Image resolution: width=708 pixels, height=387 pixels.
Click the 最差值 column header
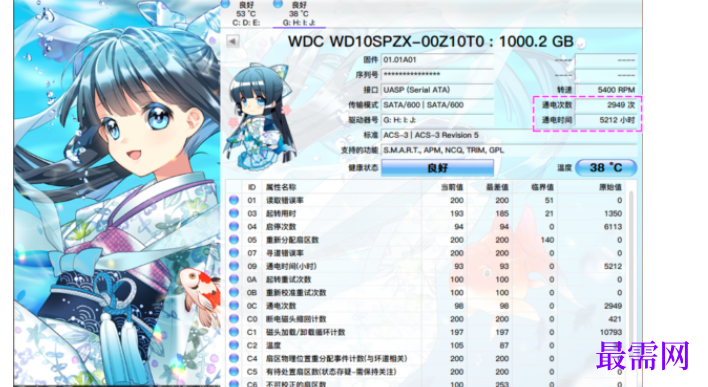(497, 187)
